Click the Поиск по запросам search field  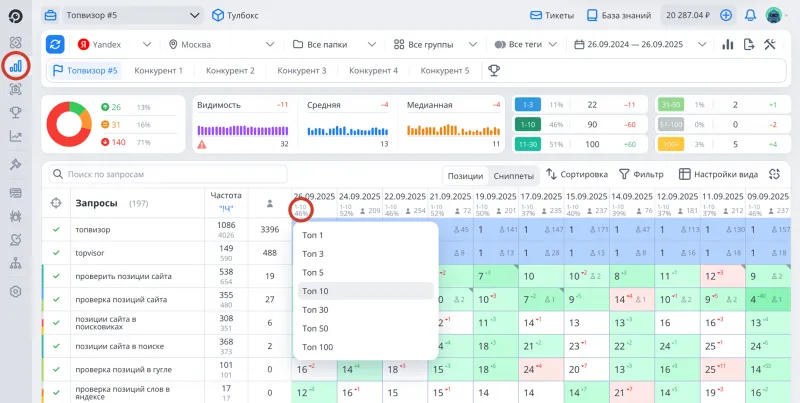tap(150, 174)
